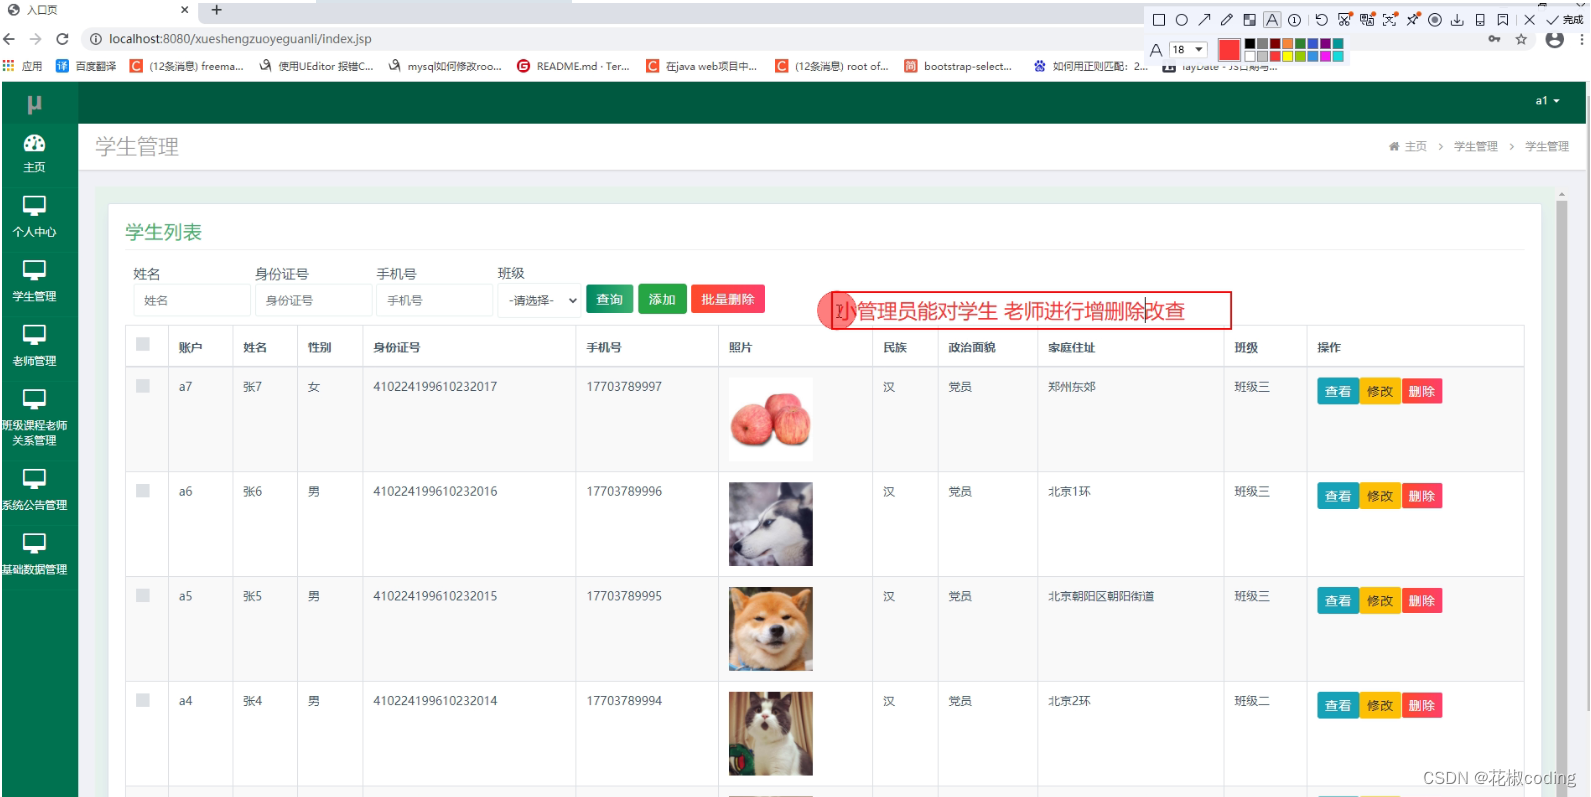Click the home icon in breadcrumb
Screen dimensions: 1591x797
[x=1394, y=146]
